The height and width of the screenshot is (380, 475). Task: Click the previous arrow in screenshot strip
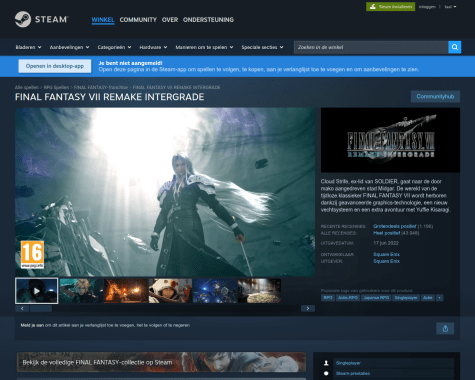[x=22, y=308]
